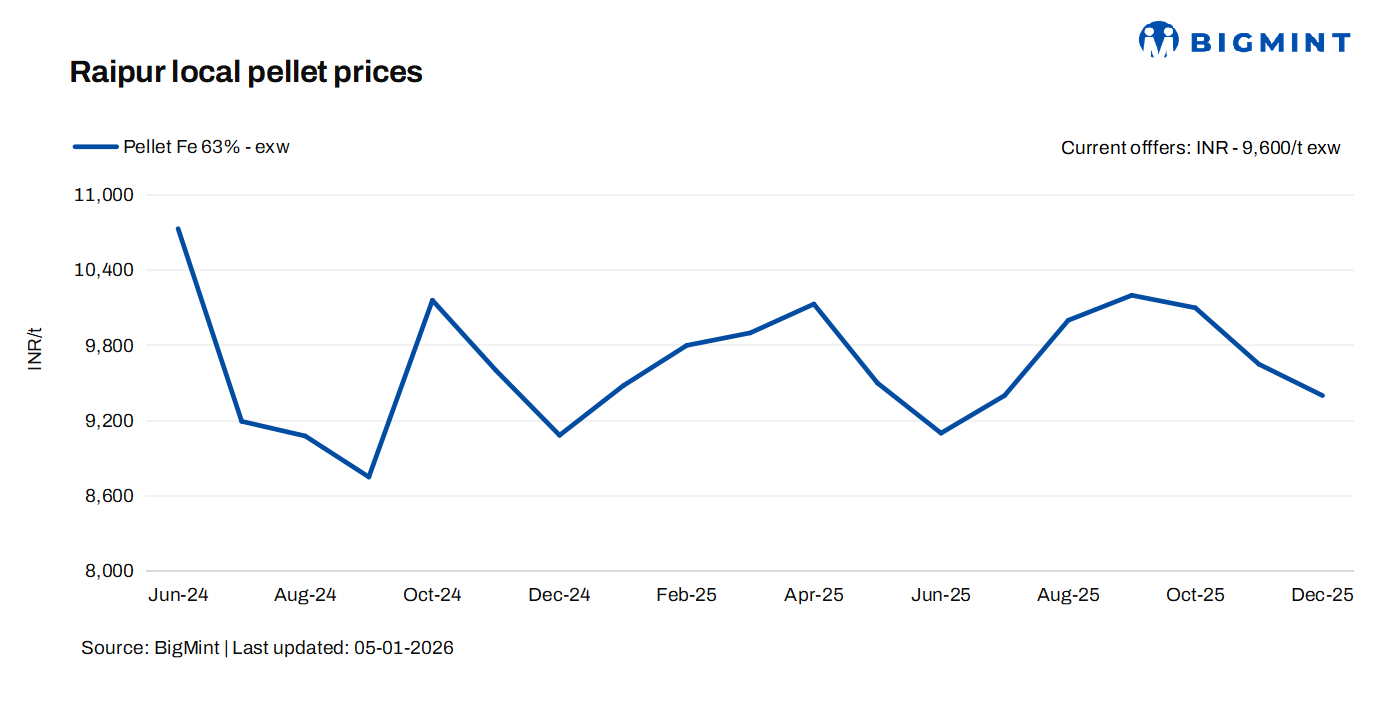The height and width of the screenshot is (711, 1396).
Task: Click the chart title Raipur local pellet prices
Action: [246, 72]
